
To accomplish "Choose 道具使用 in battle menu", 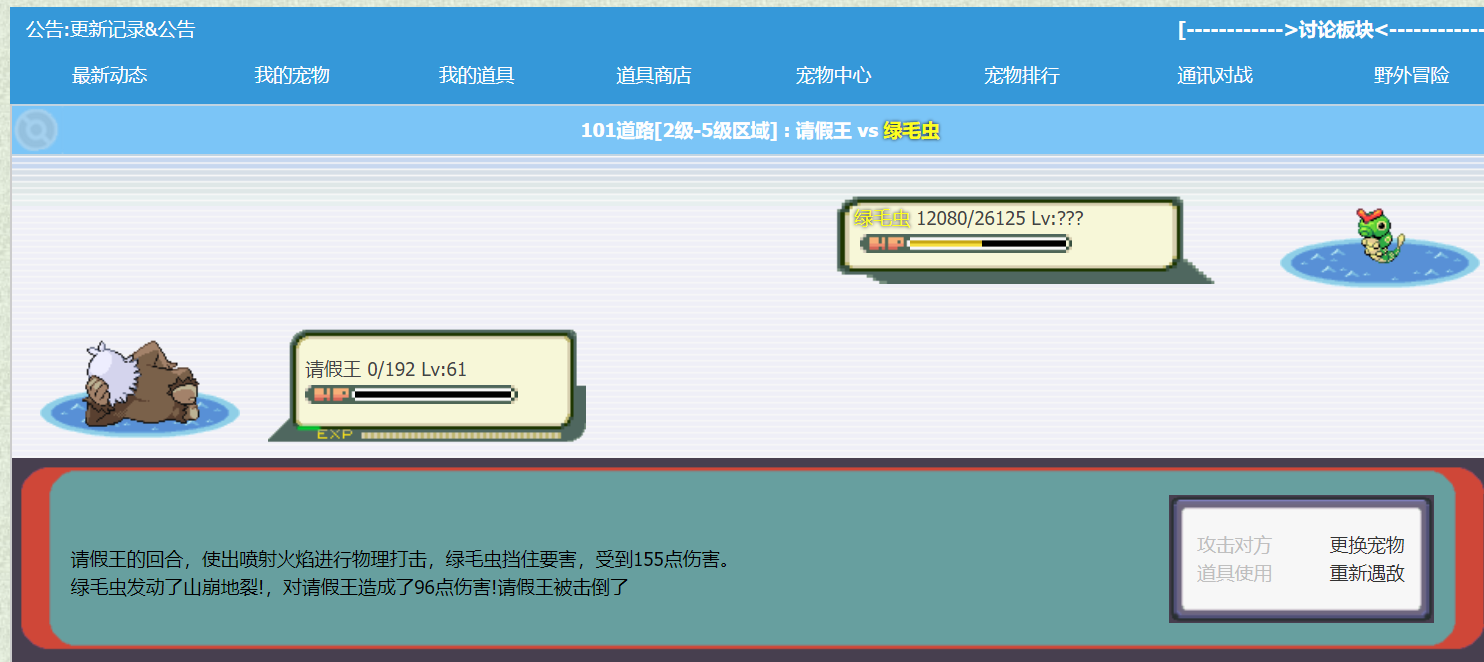I will (1235, 574).
